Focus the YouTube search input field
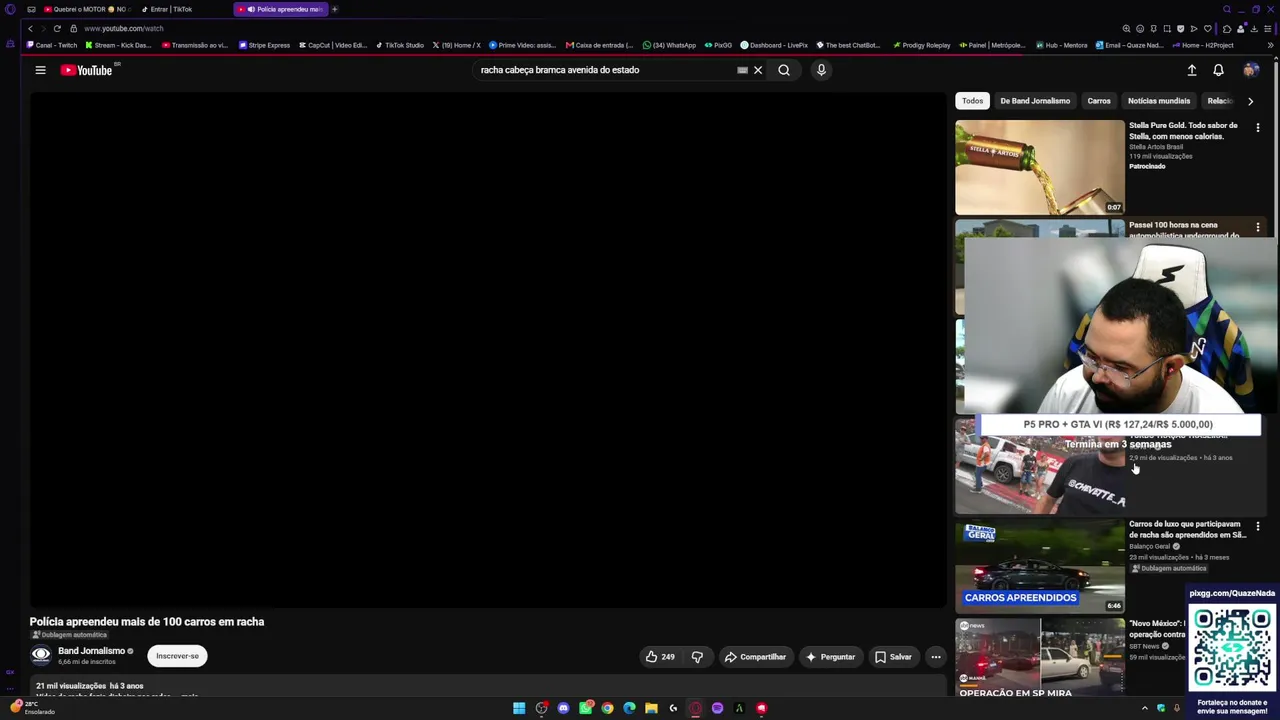Image resolution: width=1280 pixels, height=720 pixels. 605,70
